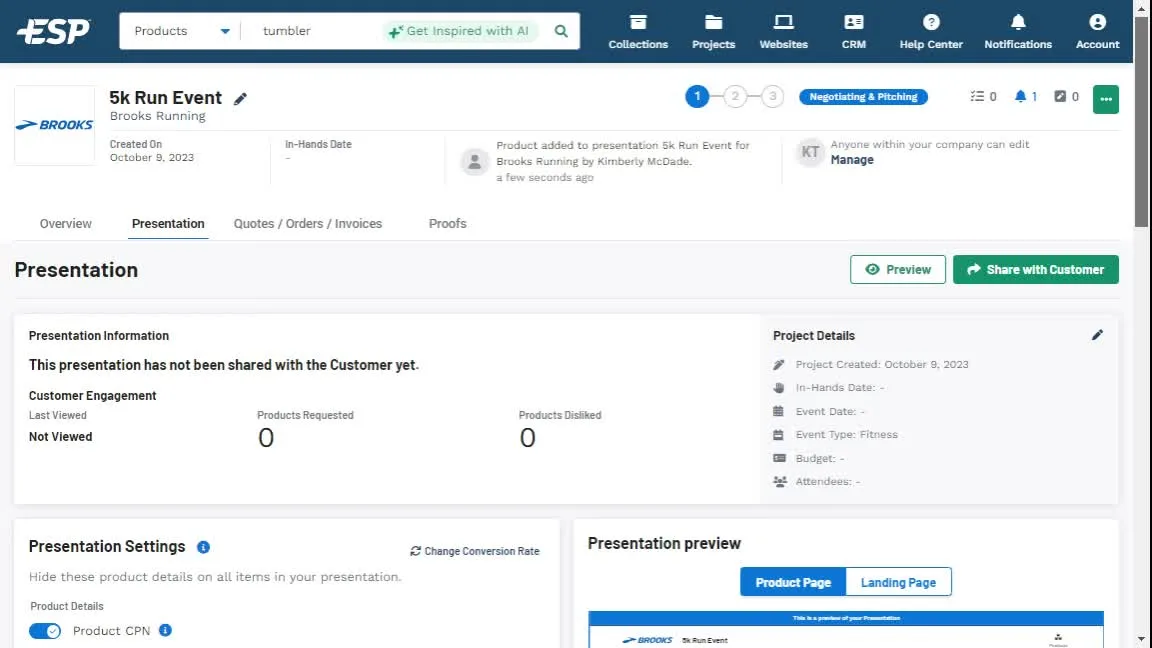Click Get Inspired with AI
This screenshot has width=1152, height=648.
coord(460,31)
